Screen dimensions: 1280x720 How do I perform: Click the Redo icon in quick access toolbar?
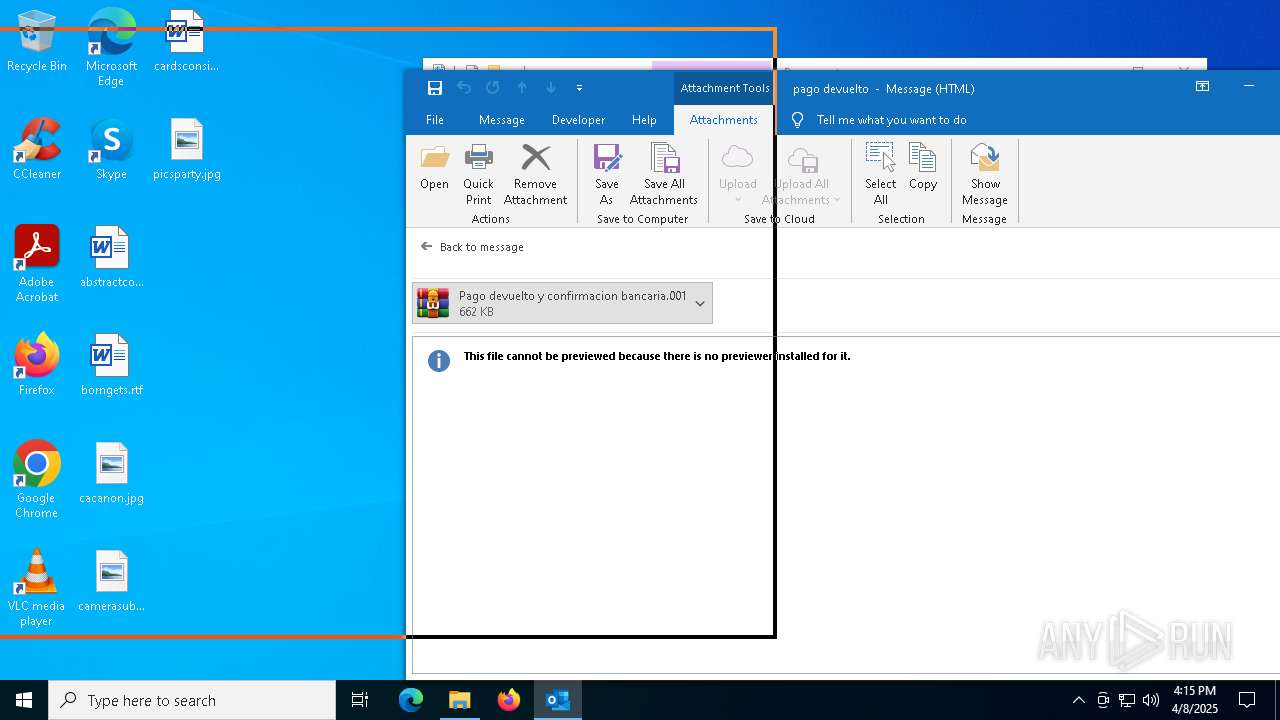click(493, 88)
